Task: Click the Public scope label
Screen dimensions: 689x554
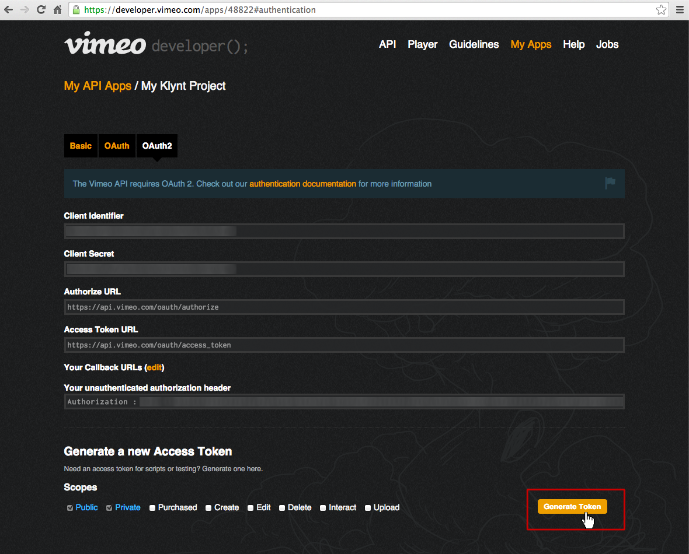Action: click(x=87, y=507)
